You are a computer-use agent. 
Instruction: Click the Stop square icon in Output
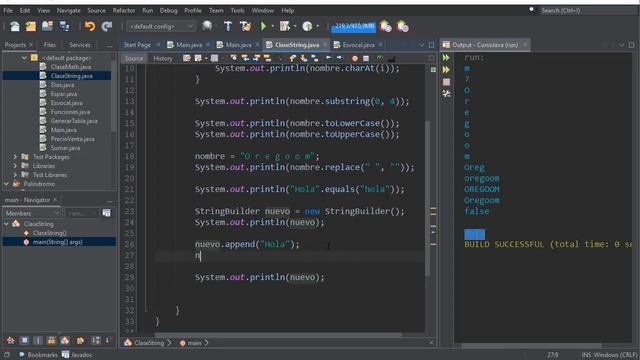tap(446, 82)
